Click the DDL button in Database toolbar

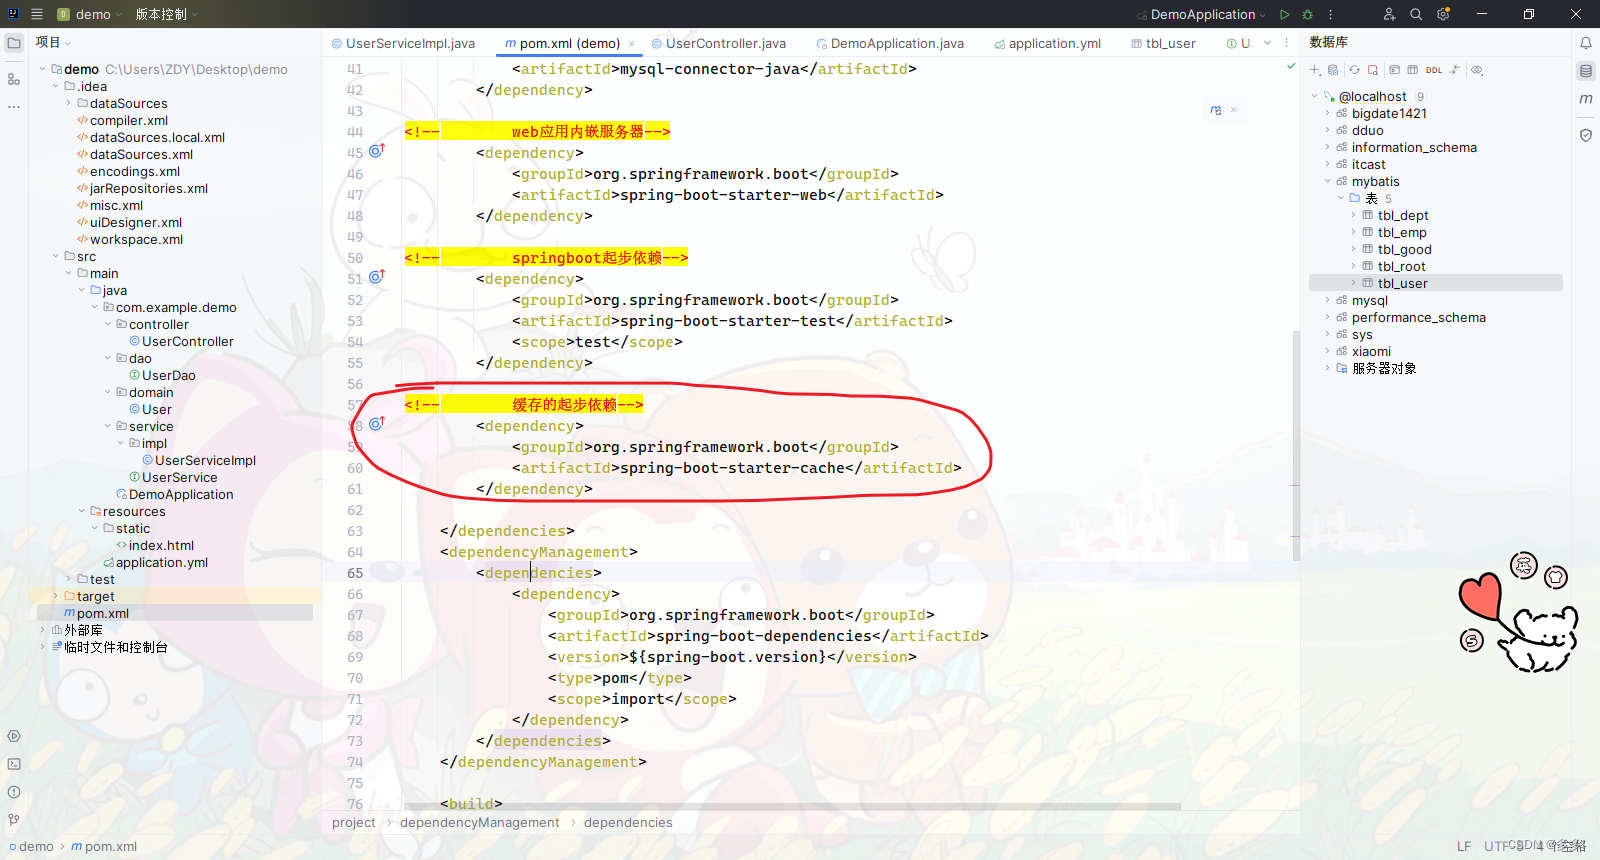[1434, 70]
